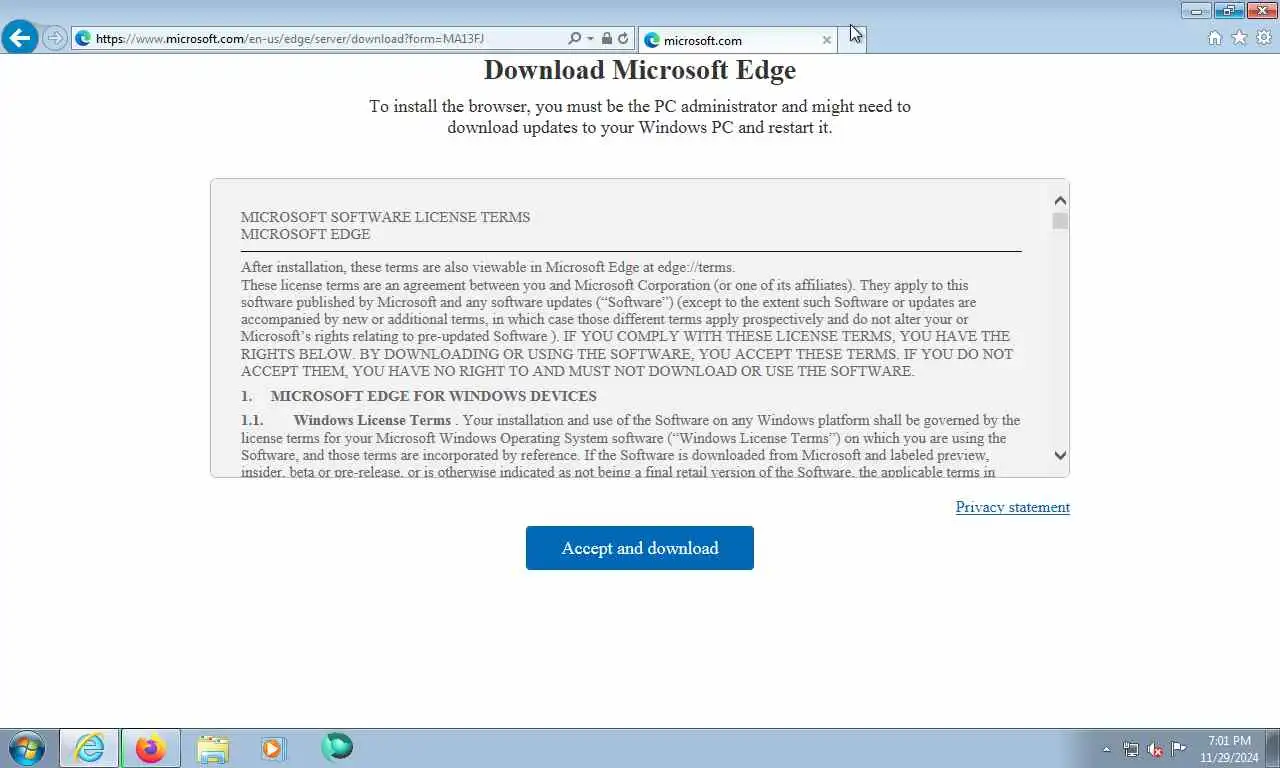
Task: Click the Accept and download button
Action: click(x=640, y=548)
